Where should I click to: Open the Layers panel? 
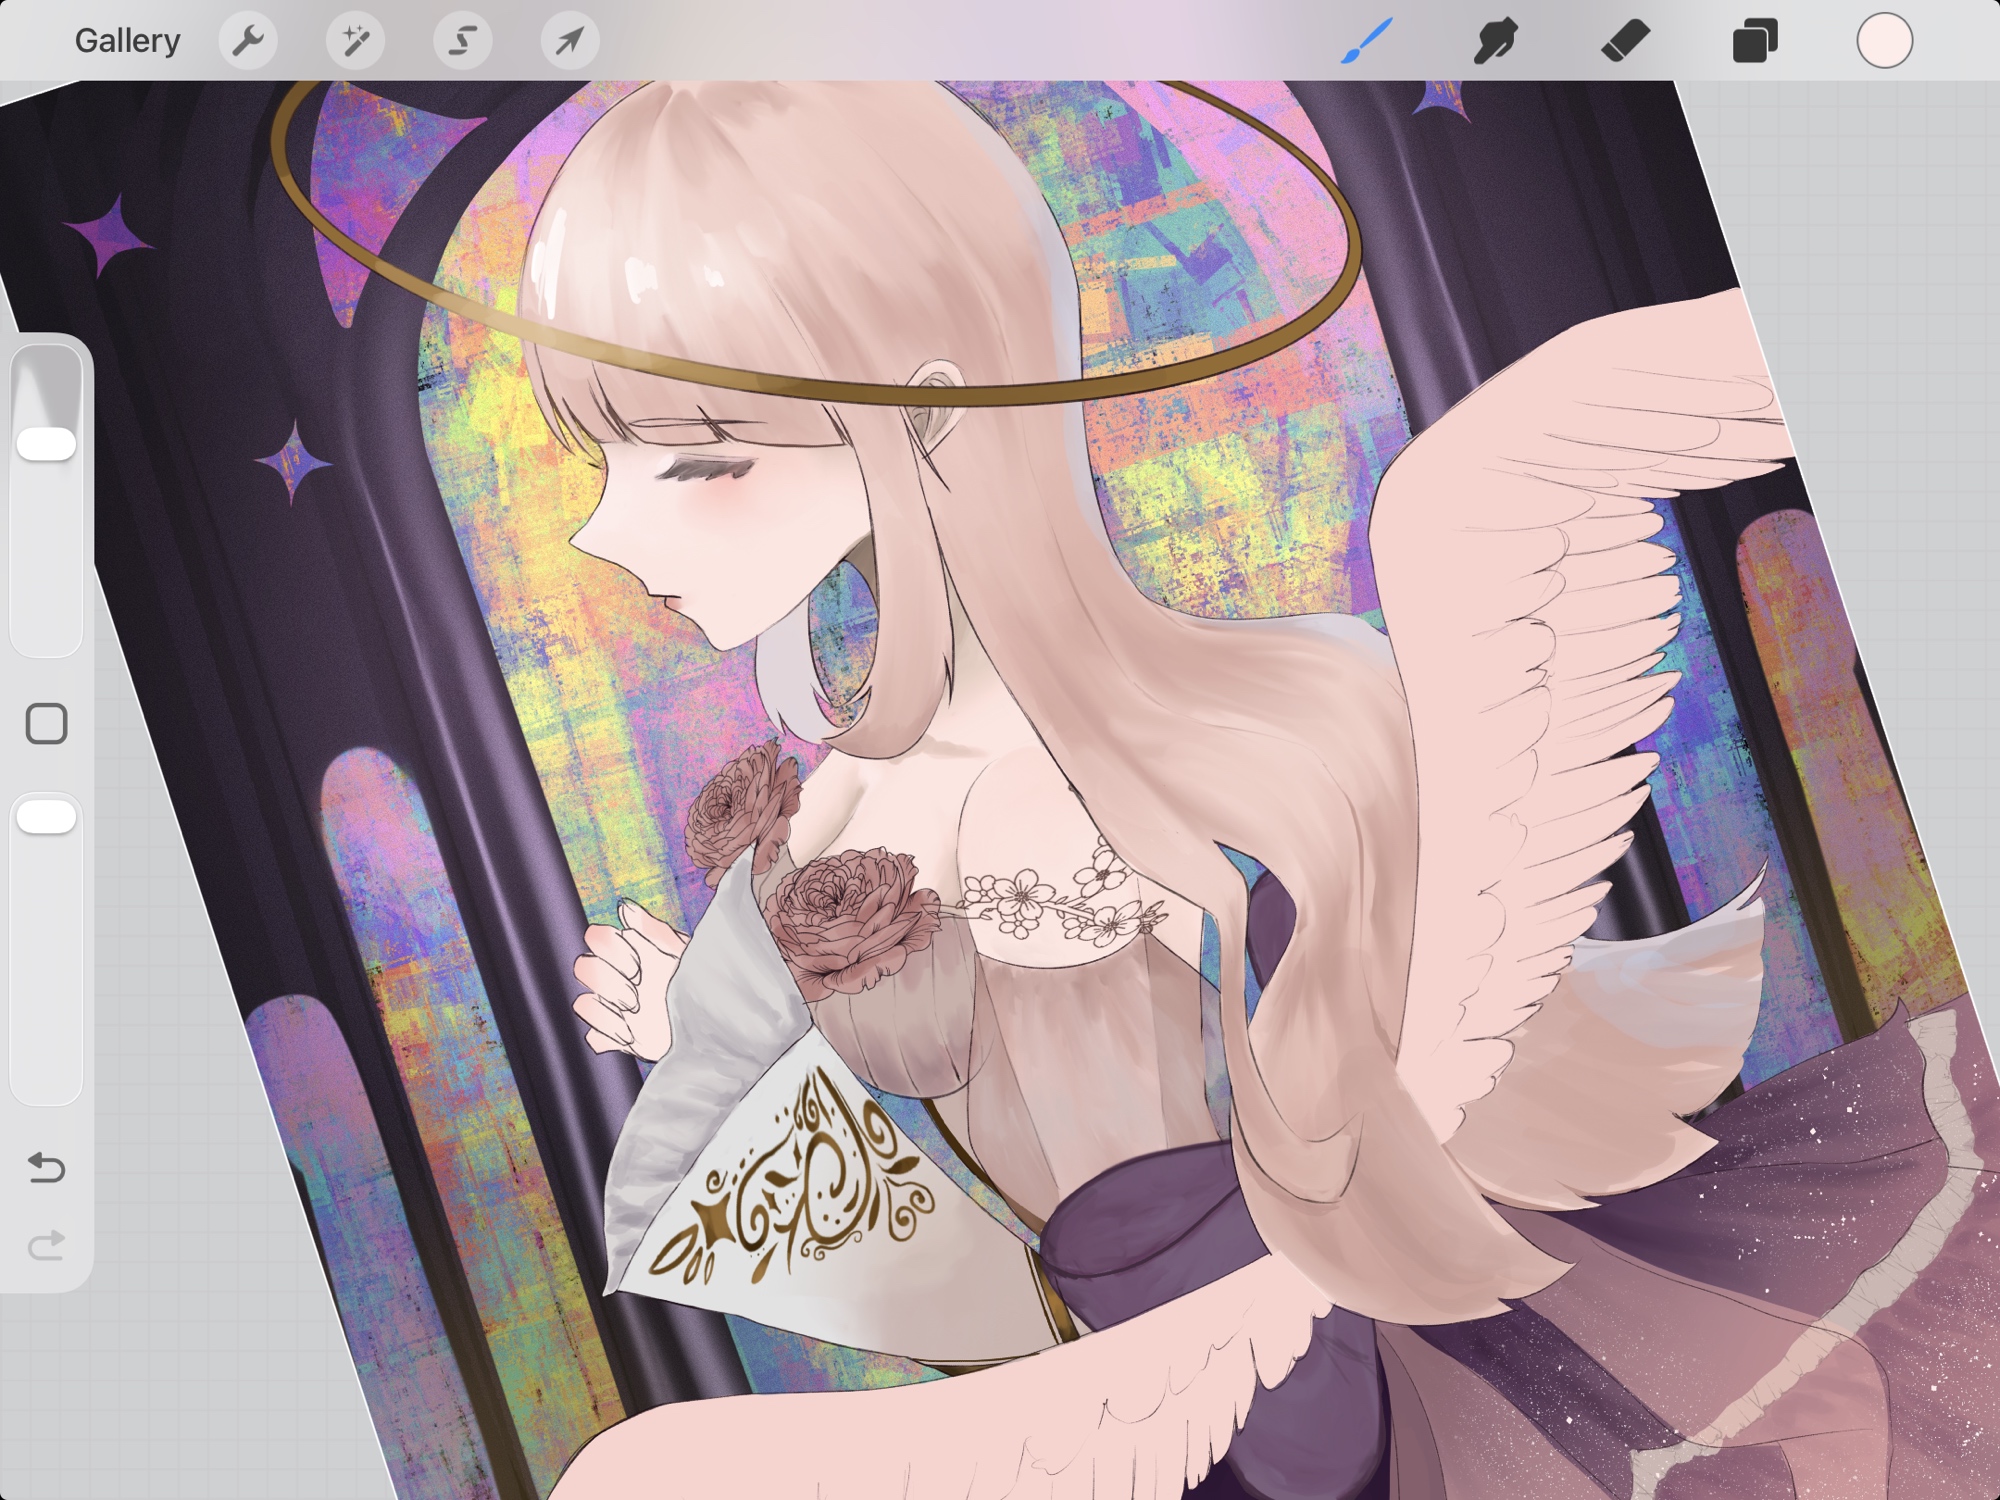point(1755,41)
